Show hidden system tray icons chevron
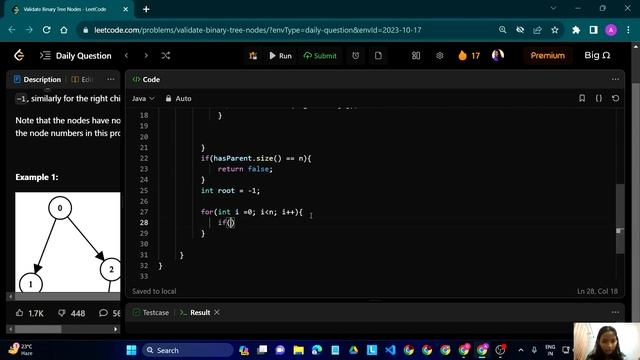Image resolution: width=640 pixels, height=360 pixels. 521,350
